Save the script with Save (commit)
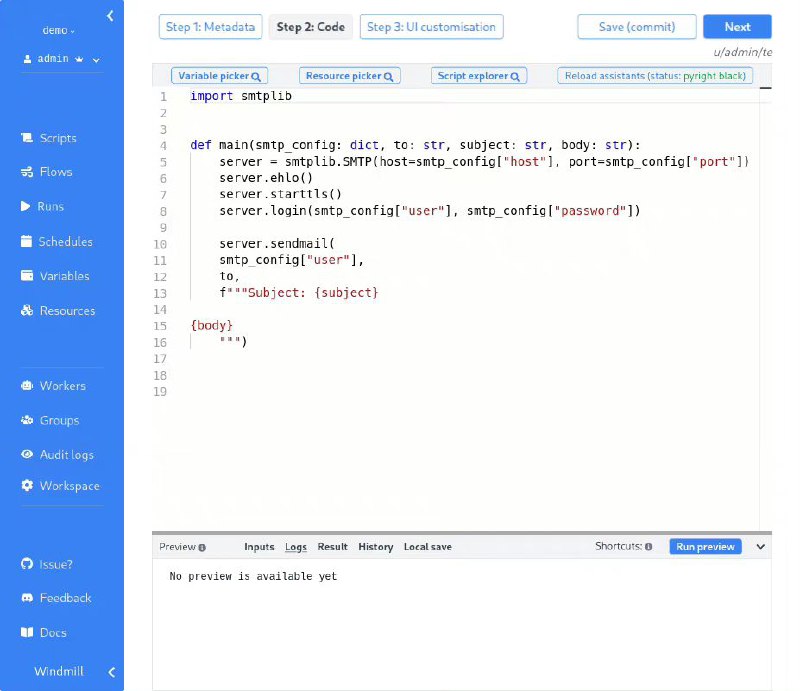This screenshot has height=691, width=800. click(636, 27)
